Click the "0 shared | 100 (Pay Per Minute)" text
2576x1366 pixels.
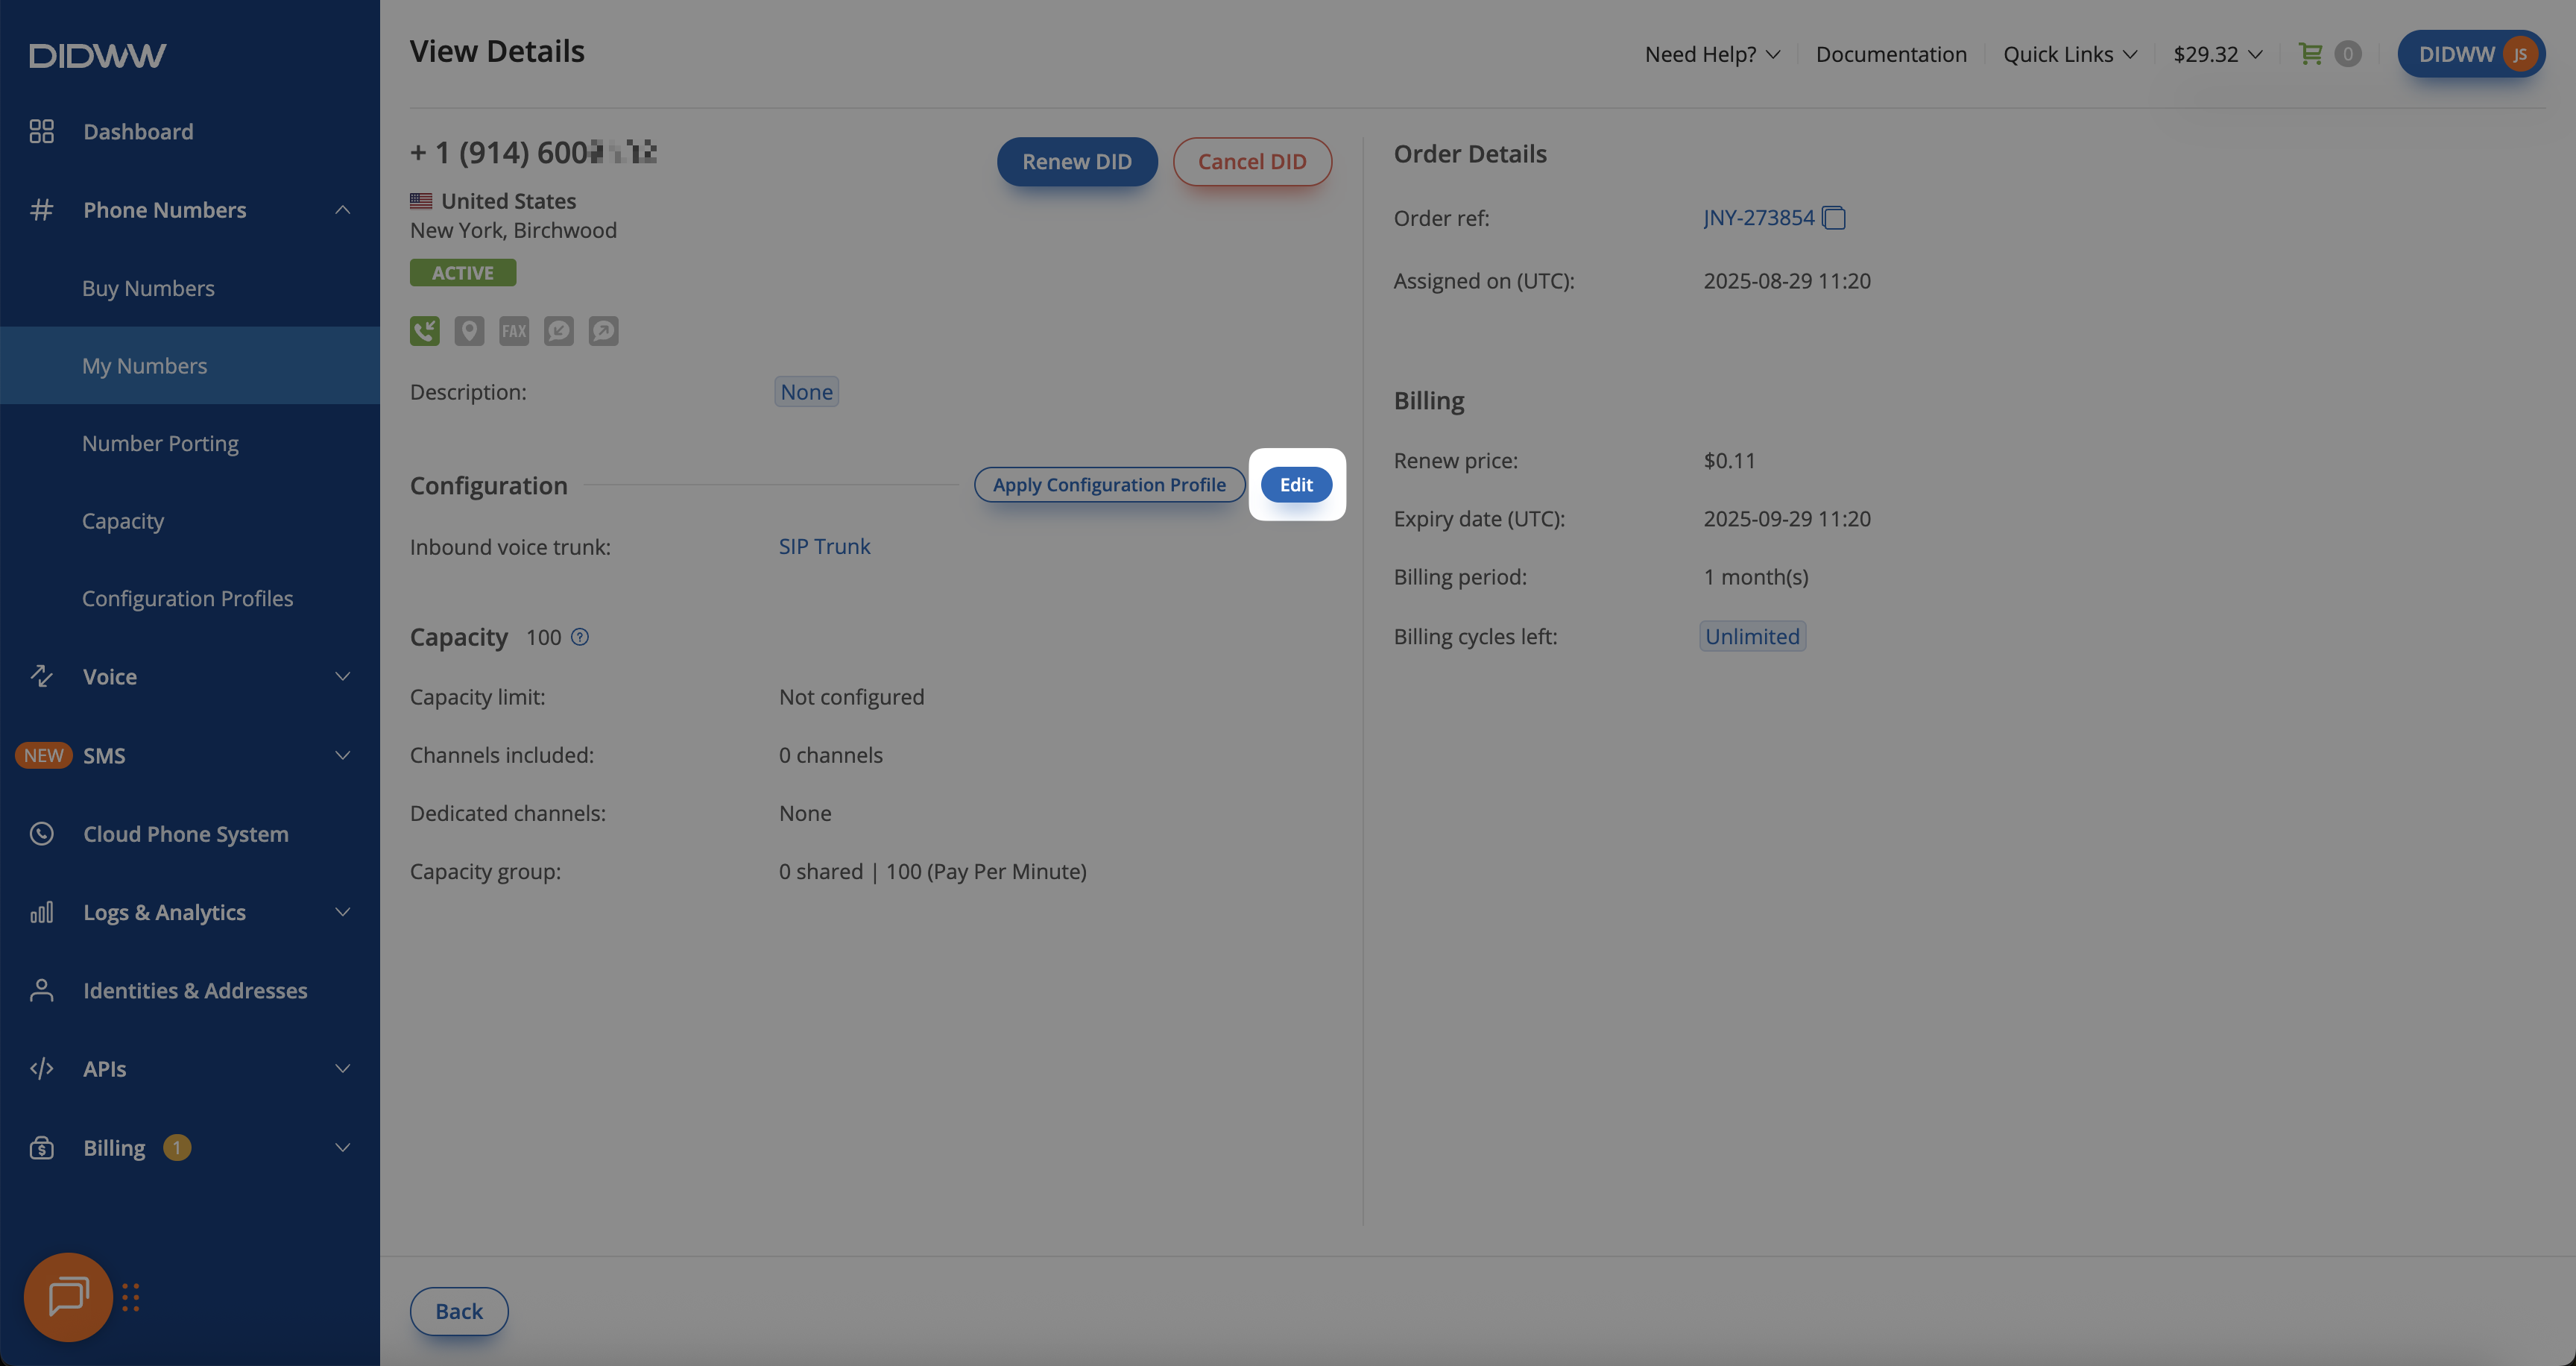pos(932,871)
